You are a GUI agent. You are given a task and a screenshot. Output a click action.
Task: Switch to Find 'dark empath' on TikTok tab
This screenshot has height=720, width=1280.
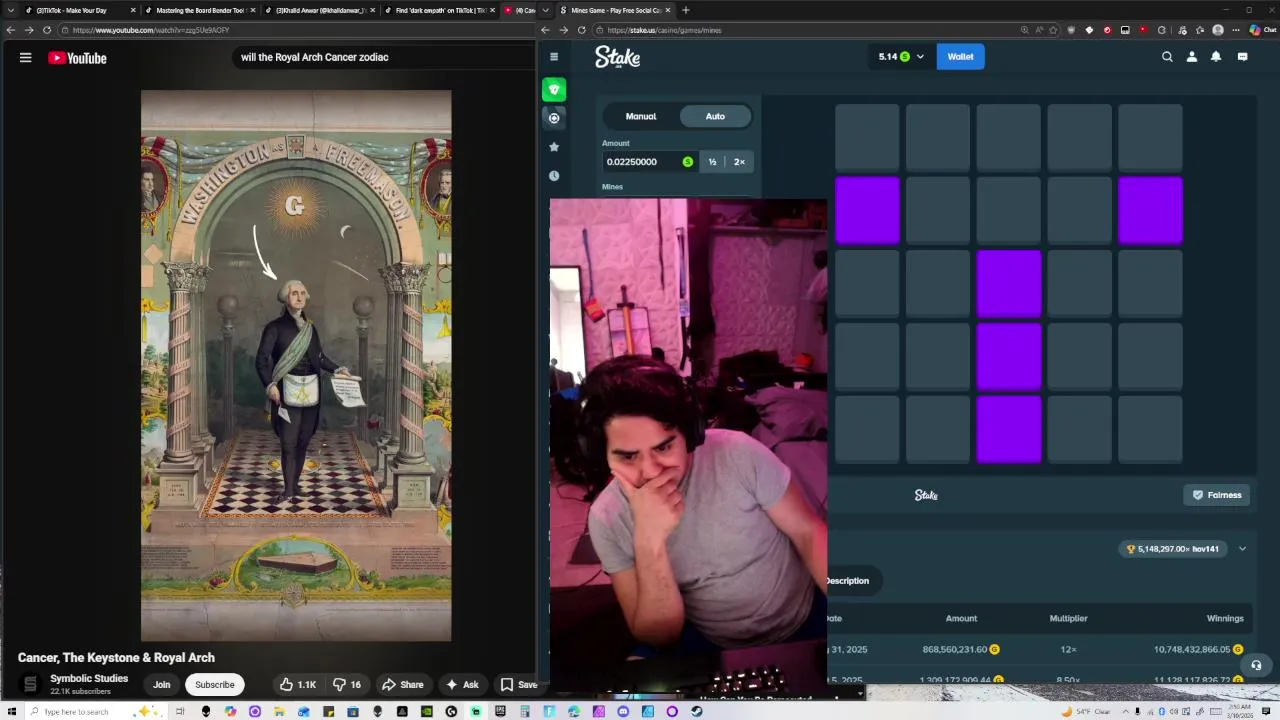[x=440, y=10]
